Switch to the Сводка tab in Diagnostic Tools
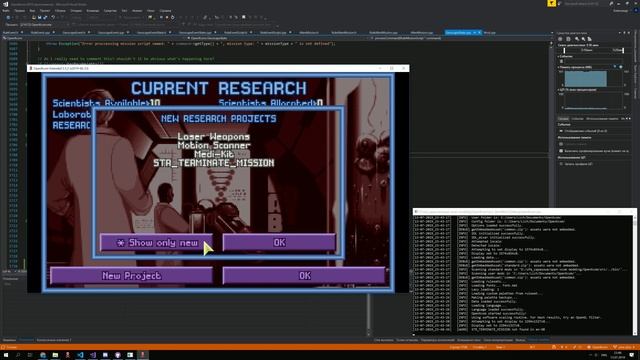Viewport: 640px width, 360px height. click(563, 118)
